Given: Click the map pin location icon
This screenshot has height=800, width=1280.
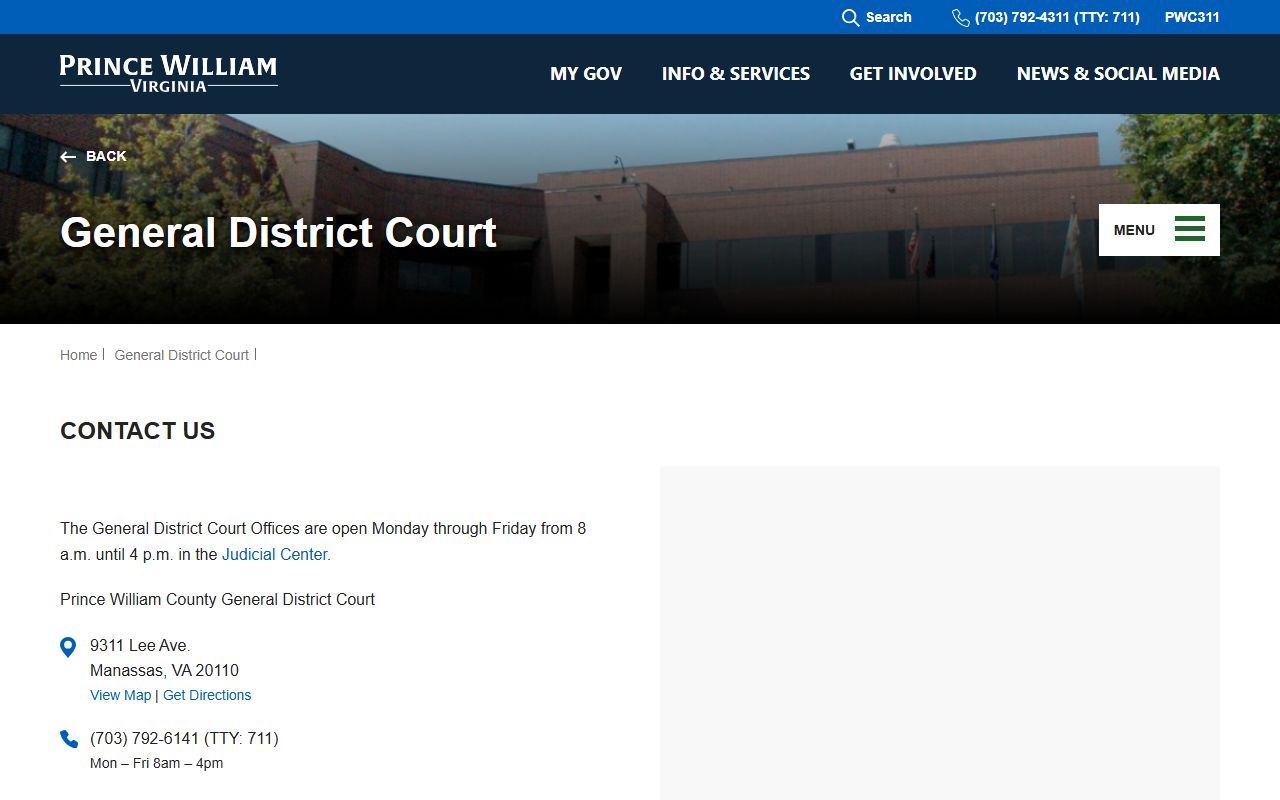Looking at the screenshot, I should click(x=68, y=647).
